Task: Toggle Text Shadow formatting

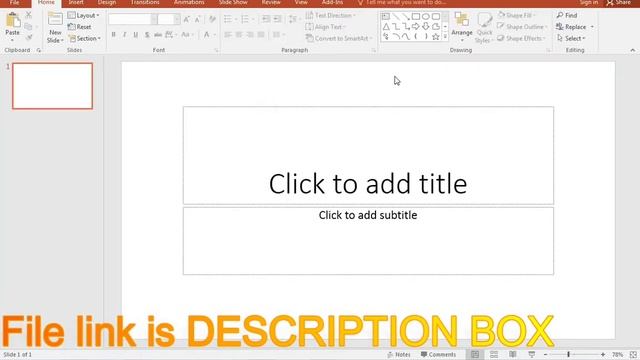Action: point(147,35)
